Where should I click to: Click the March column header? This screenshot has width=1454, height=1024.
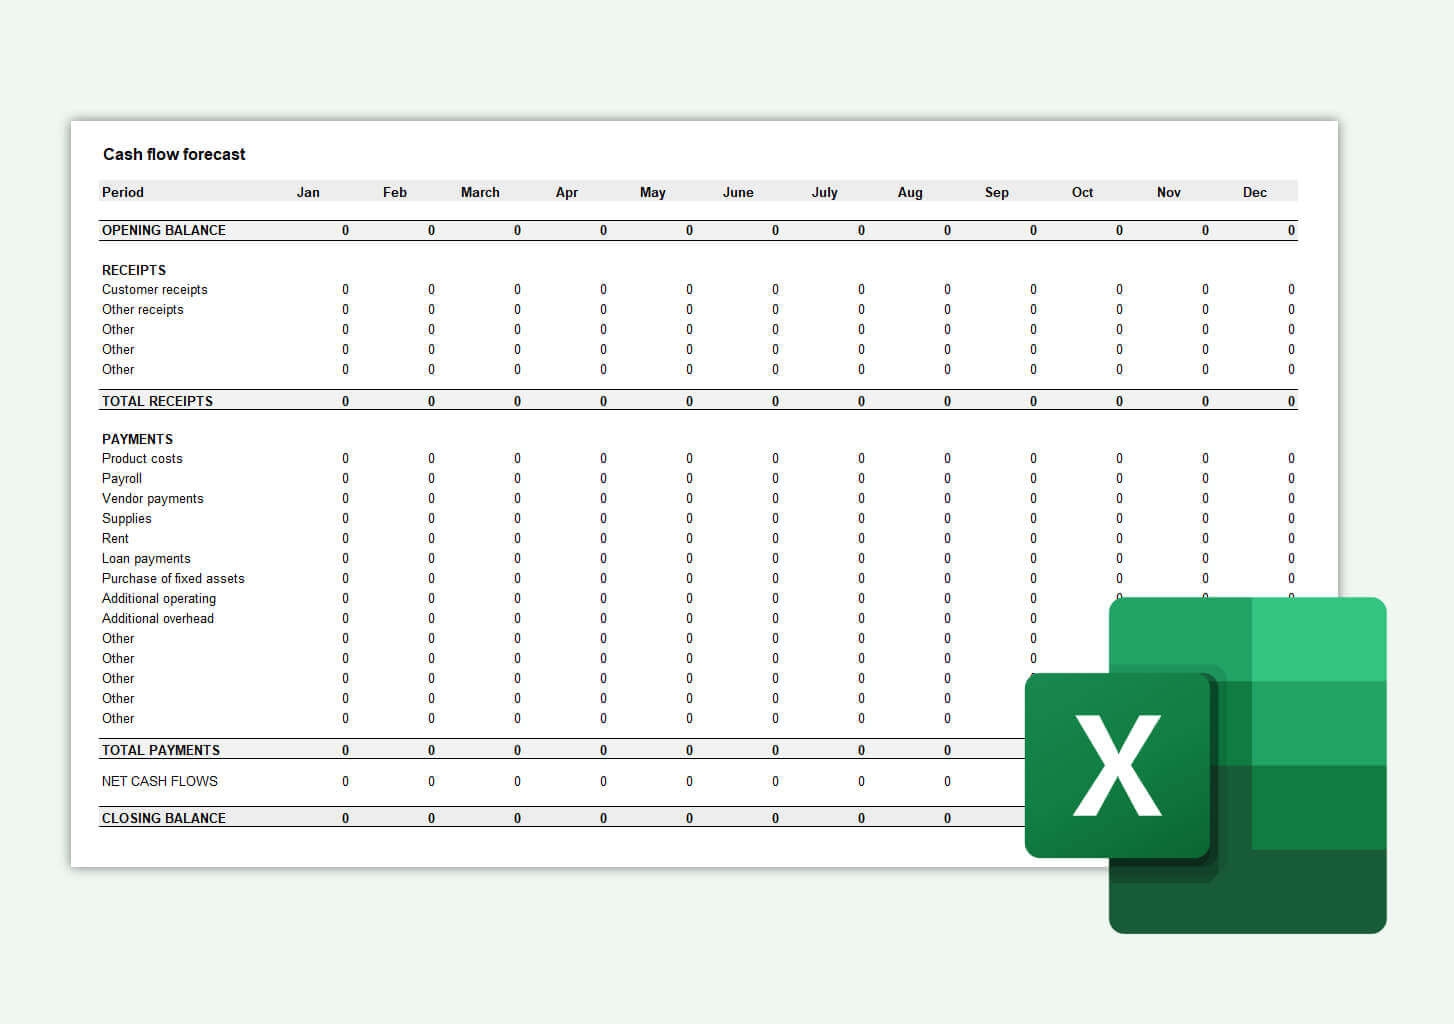point(480,192)
